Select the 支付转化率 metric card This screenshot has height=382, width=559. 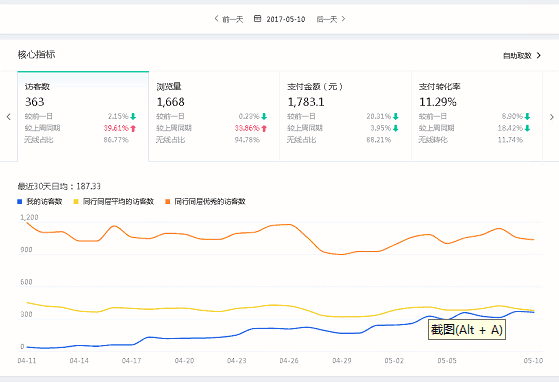tap(477, 116)
